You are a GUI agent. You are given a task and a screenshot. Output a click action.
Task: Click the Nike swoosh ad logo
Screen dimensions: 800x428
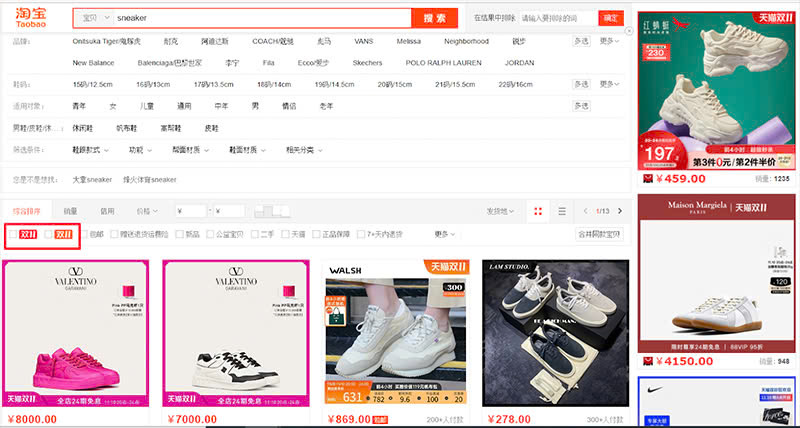[655, 389]
